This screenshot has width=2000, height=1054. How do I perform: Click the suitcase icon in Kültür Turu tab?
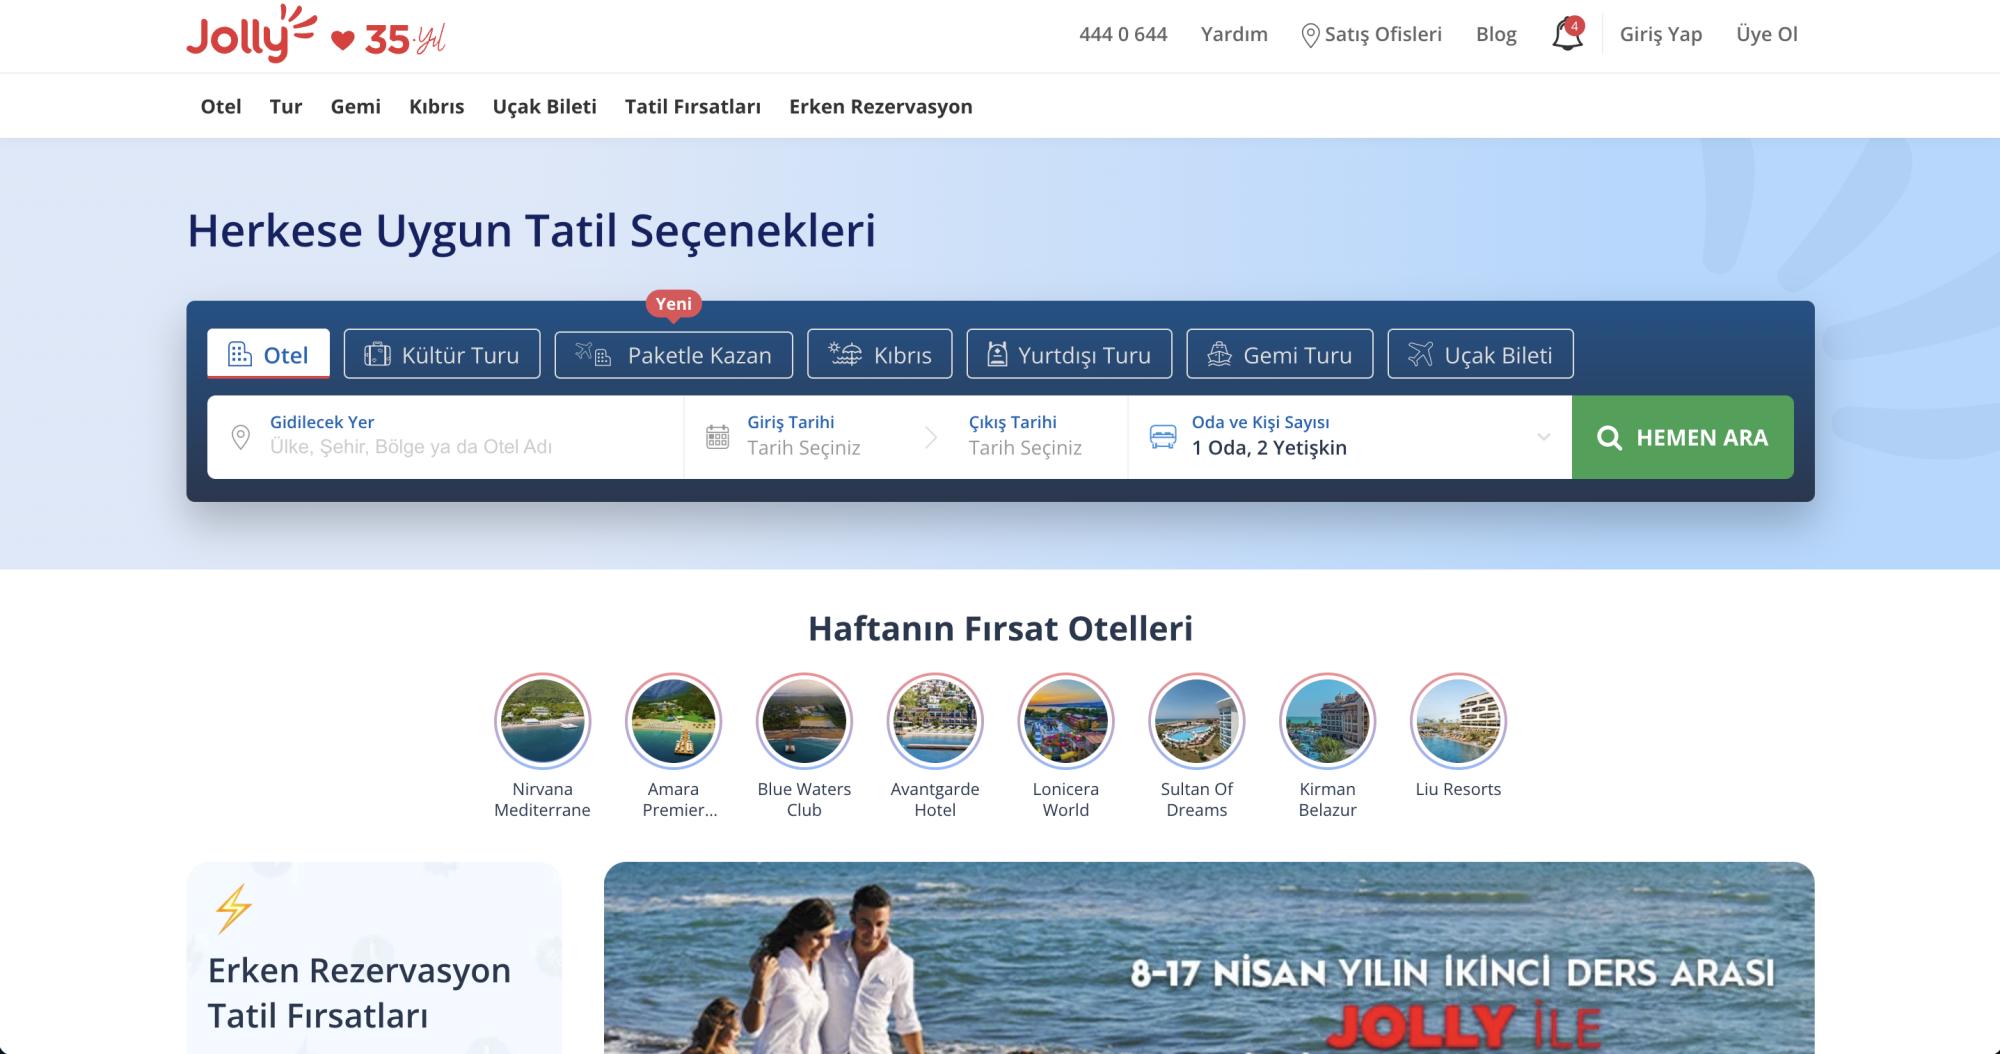[377, 354]
